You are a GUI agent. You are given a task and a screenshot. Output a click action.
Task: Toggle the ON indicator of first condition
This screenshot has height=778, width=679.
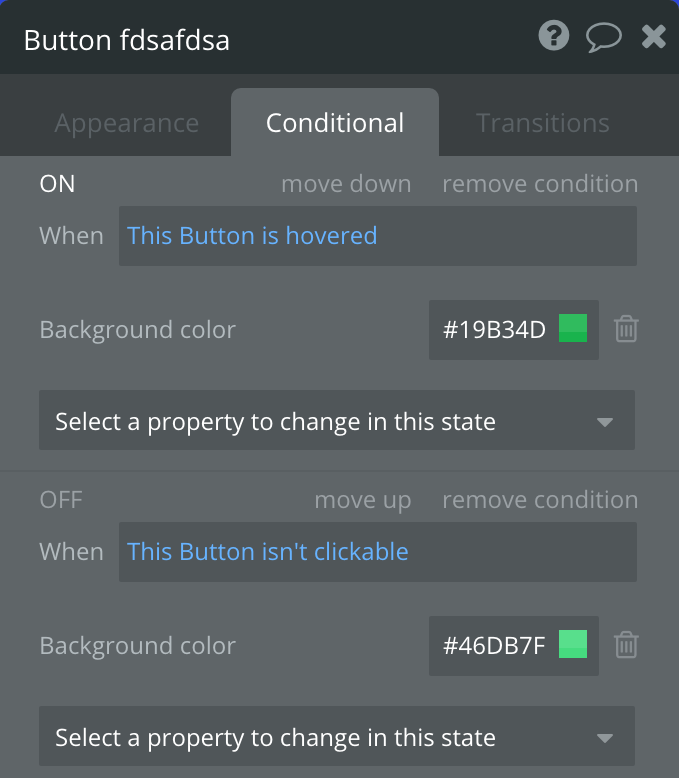[x=57, y=184]
